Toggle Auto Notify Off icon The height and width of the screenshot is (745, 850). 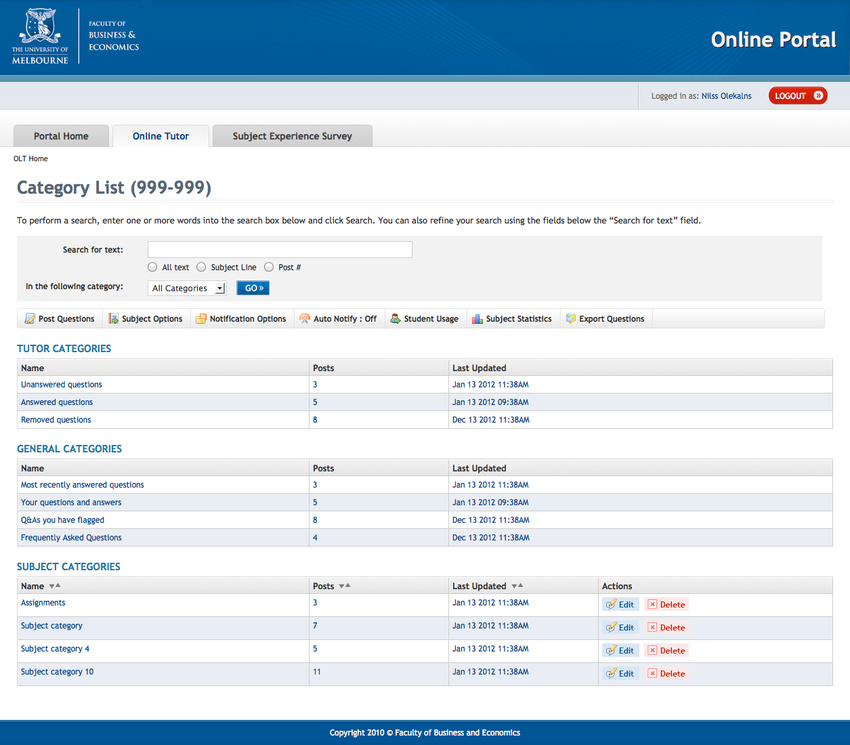[305, 319]
